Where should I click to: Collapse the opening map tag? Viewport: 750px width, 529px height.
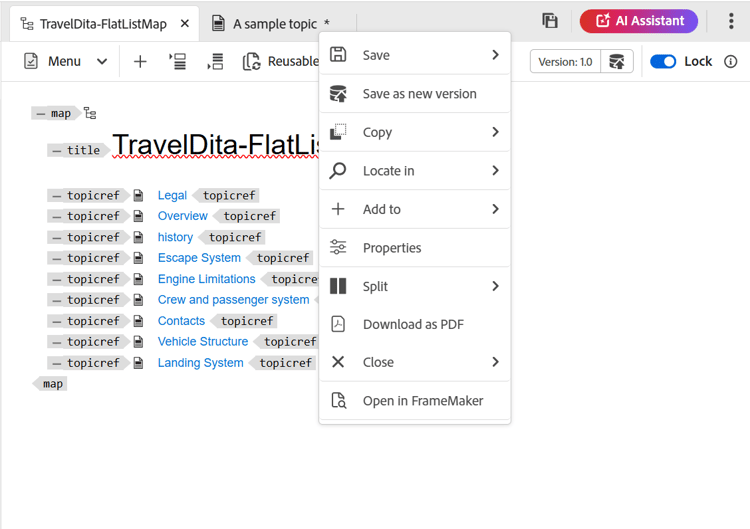point(41,114)
